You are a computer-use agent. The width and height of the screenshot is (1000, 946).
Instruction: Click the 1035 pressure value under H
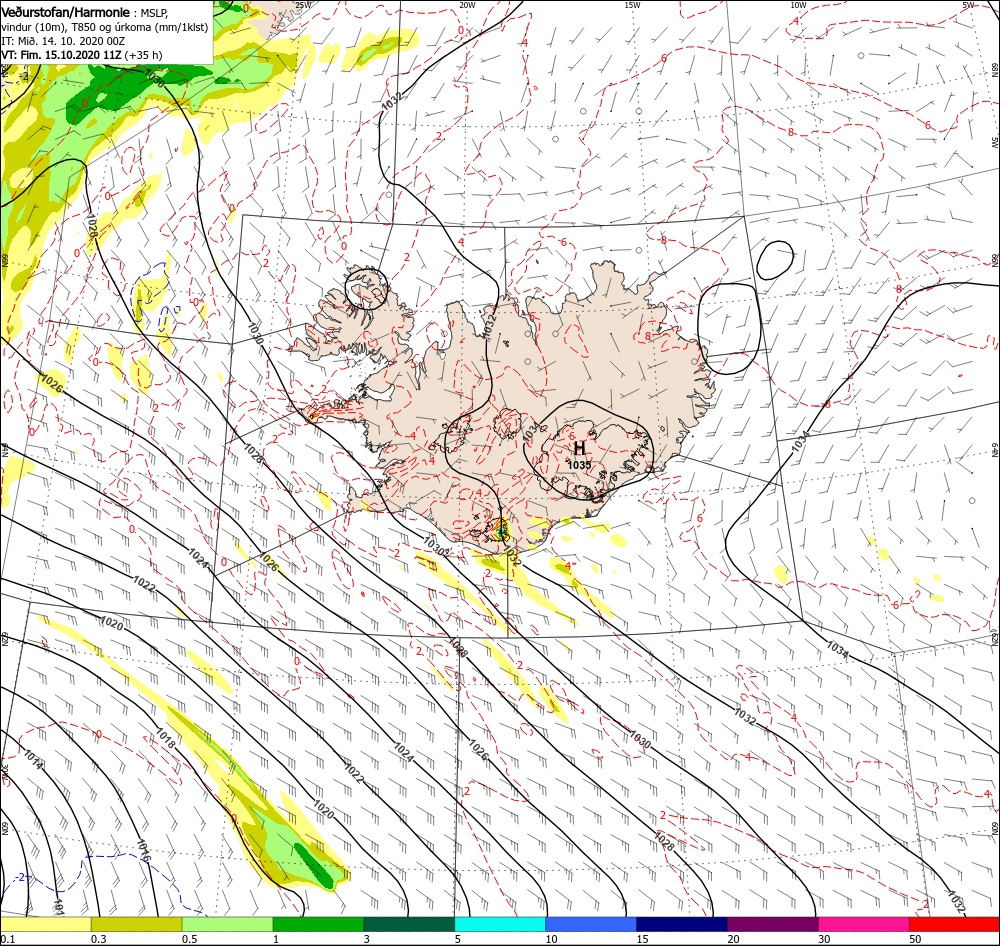(x=579, y=465)
